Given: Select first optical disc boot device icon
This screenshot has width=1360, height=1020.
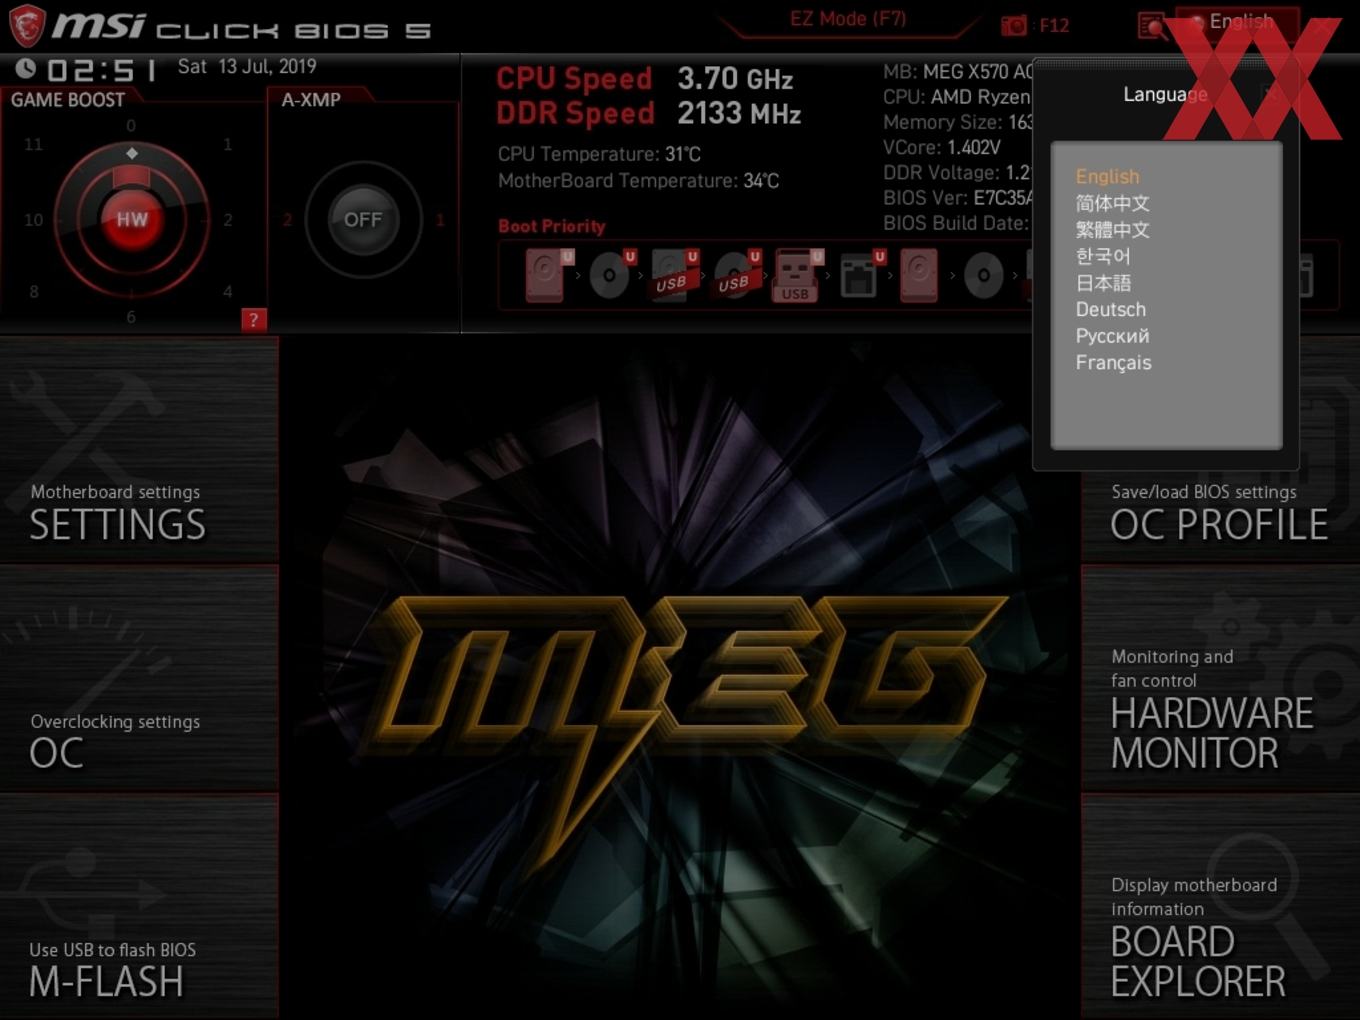Looking at the screenshot, I should point(611,275).
